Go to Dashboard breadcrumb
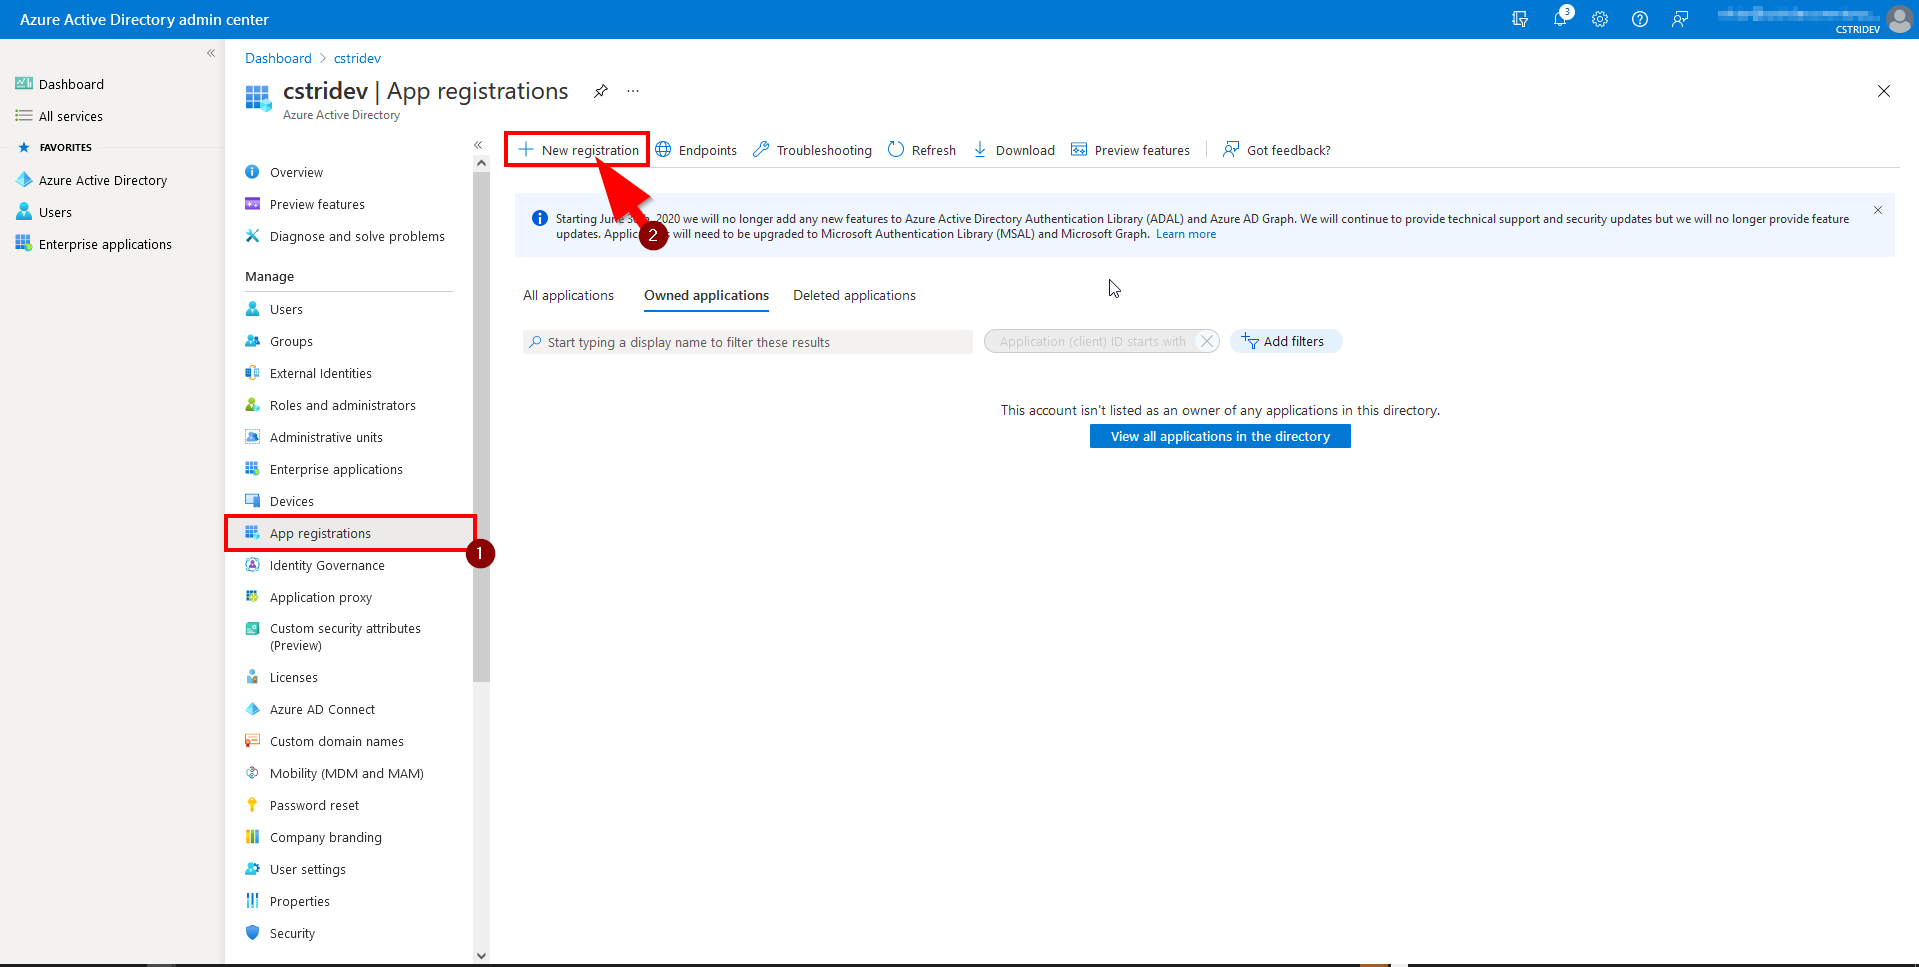The height and width of the screenshot is (967, 1919). [278, 58]
